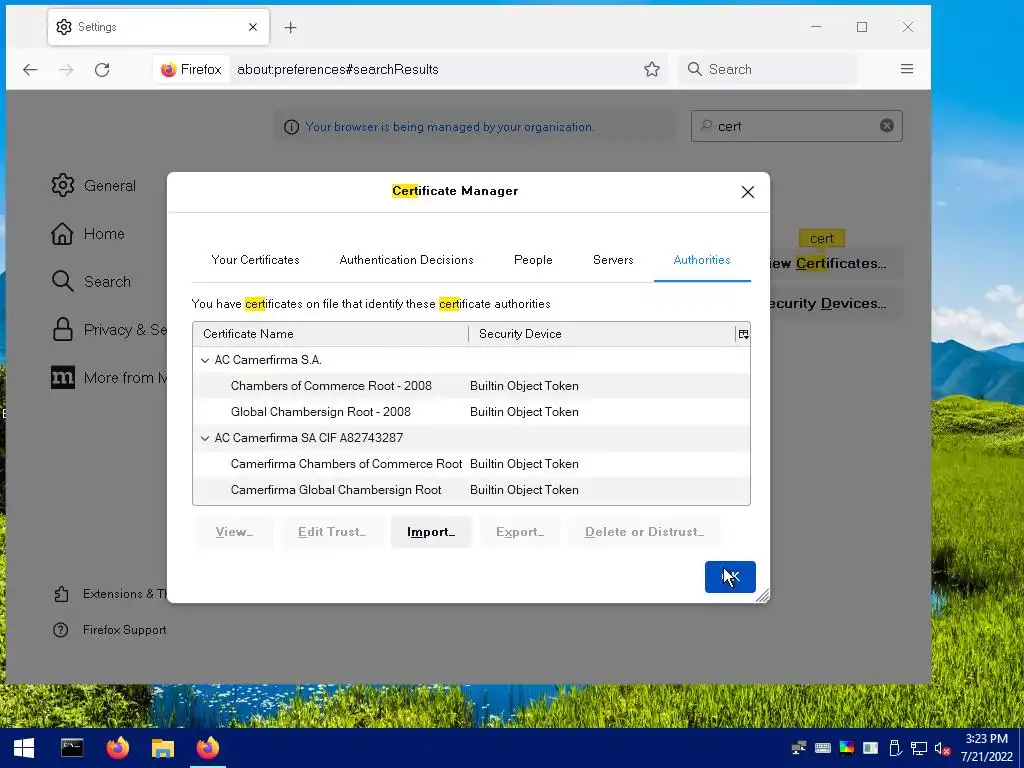Open General settings category
Screen dimensions: 1024x768
coord(94,185)
